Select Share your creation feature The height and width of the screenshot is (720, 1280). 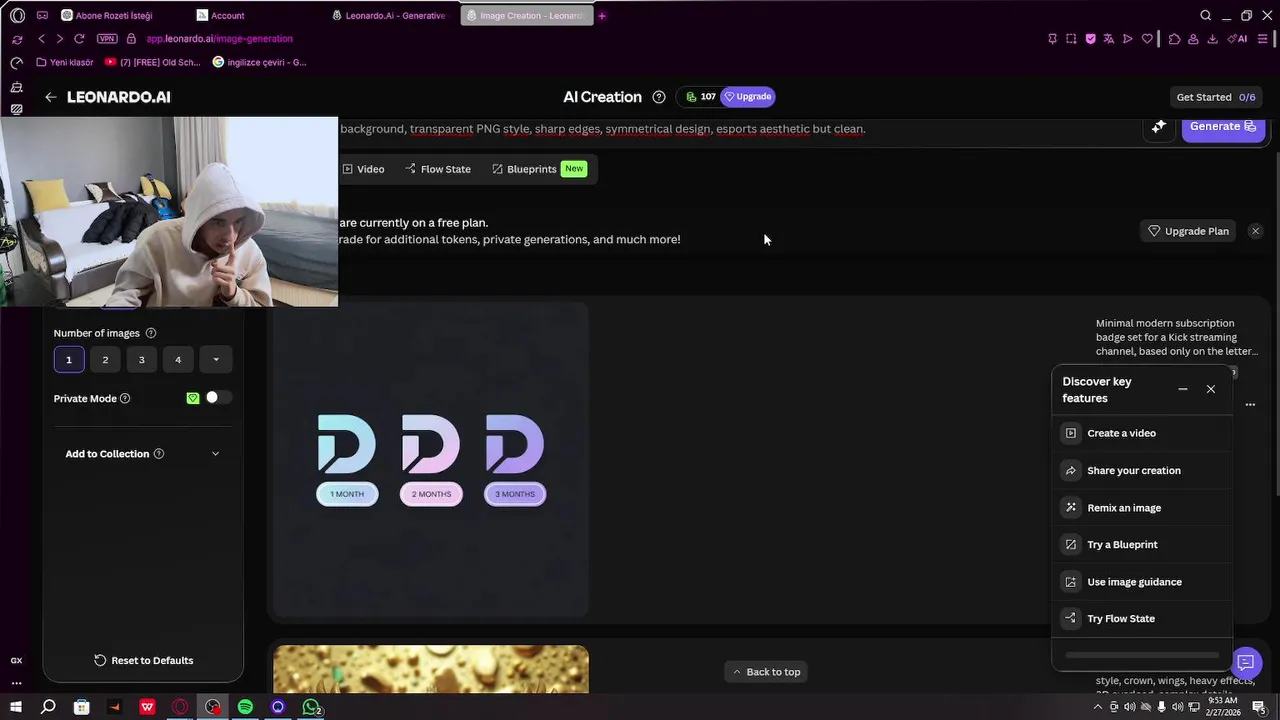1142,470
